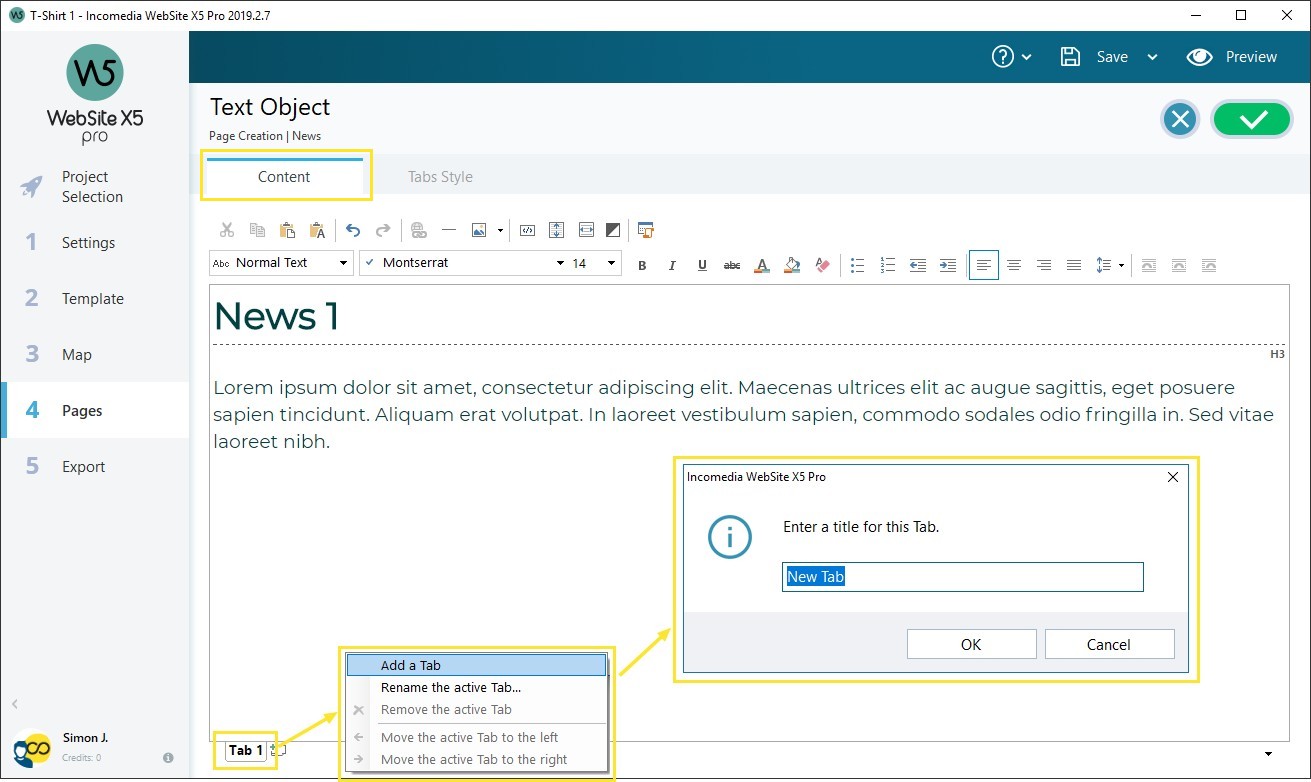Open the background fill color bucket
Viewport: 1311px width, 782px height.
pyautogui.click(x=792, y=265)
